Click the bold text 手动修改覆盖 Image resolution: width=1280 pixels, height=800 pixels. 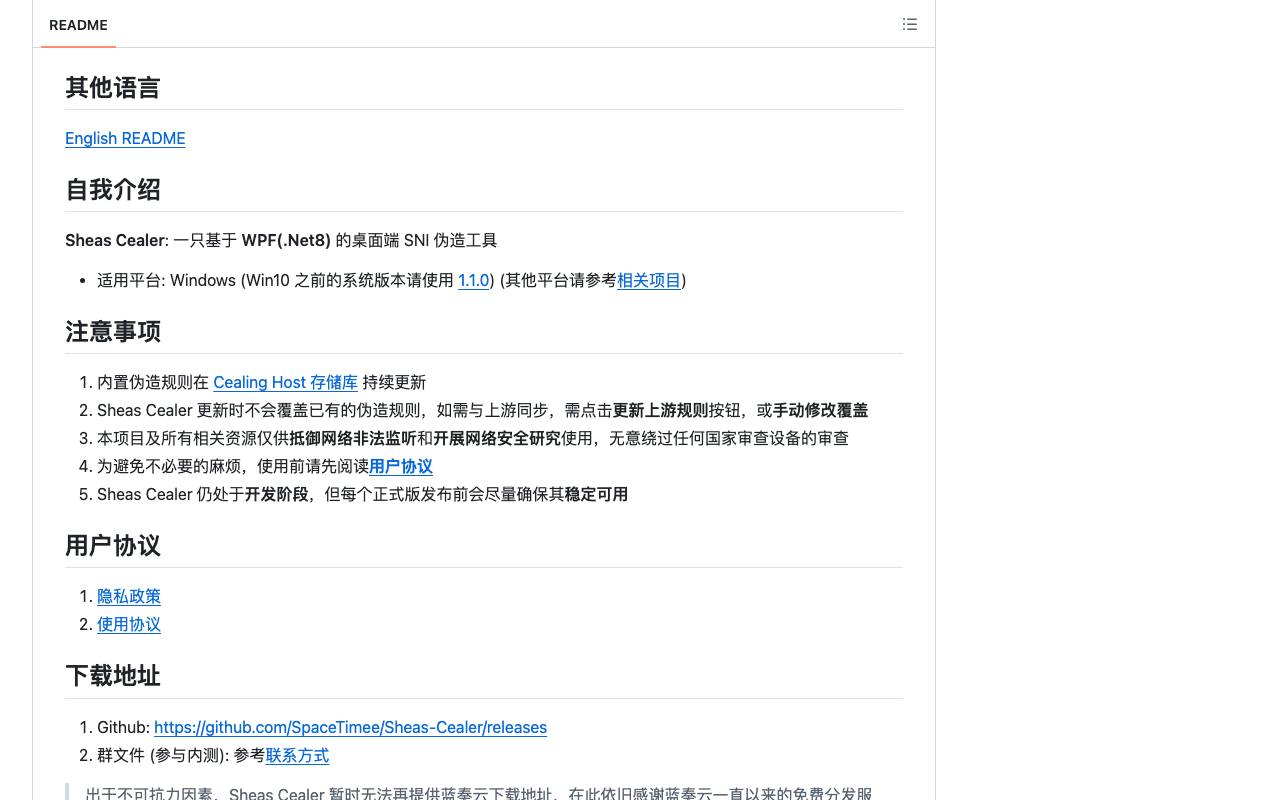820,410
